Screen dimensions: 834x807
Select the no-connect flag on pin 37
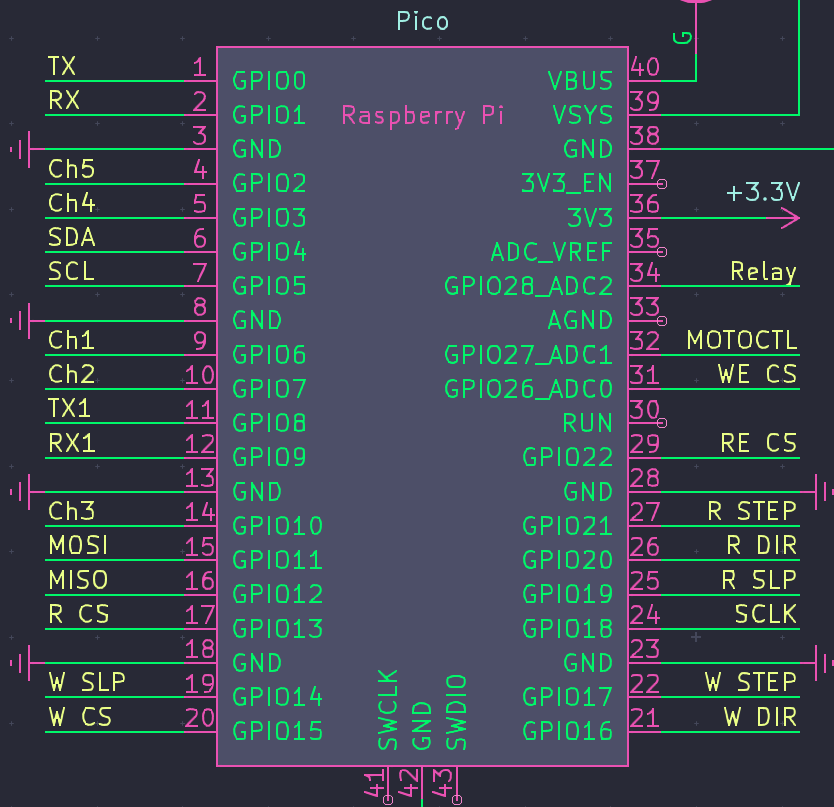662,183
